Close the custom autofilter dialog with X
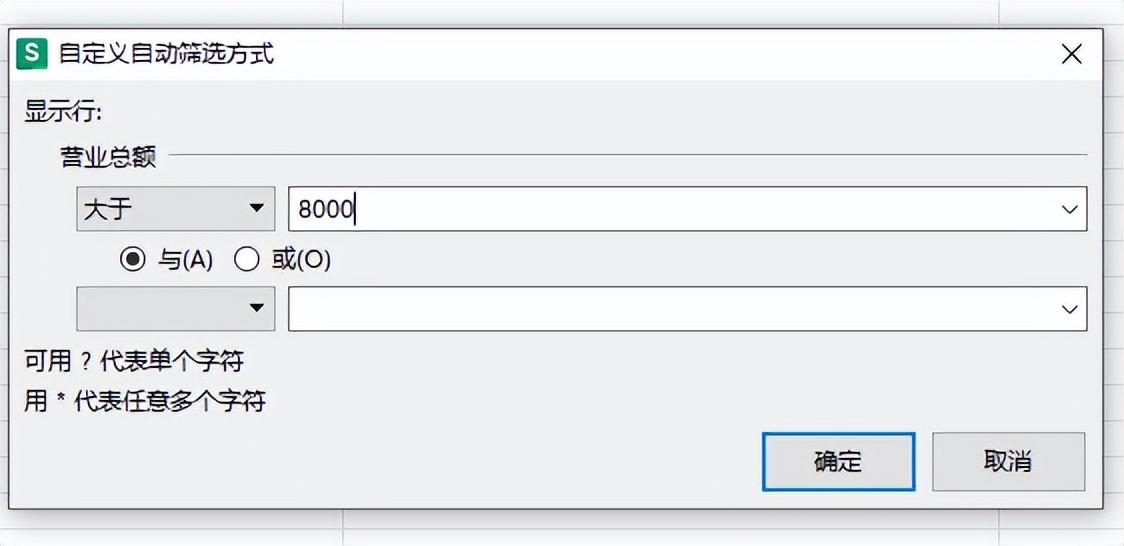The image size is (1124, 546). click(1072, 54)
